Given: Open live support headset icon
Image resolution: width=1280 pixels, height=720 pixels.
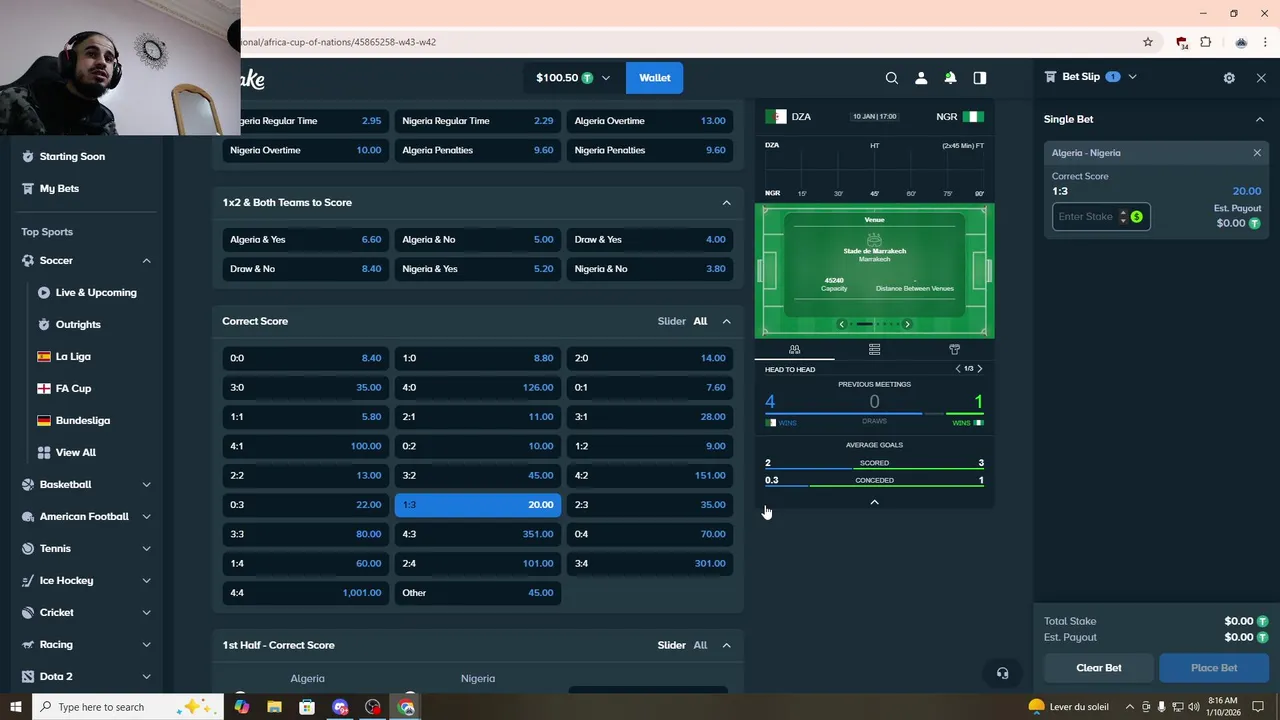Looking at the screenshot, I should pos(1002,673).
